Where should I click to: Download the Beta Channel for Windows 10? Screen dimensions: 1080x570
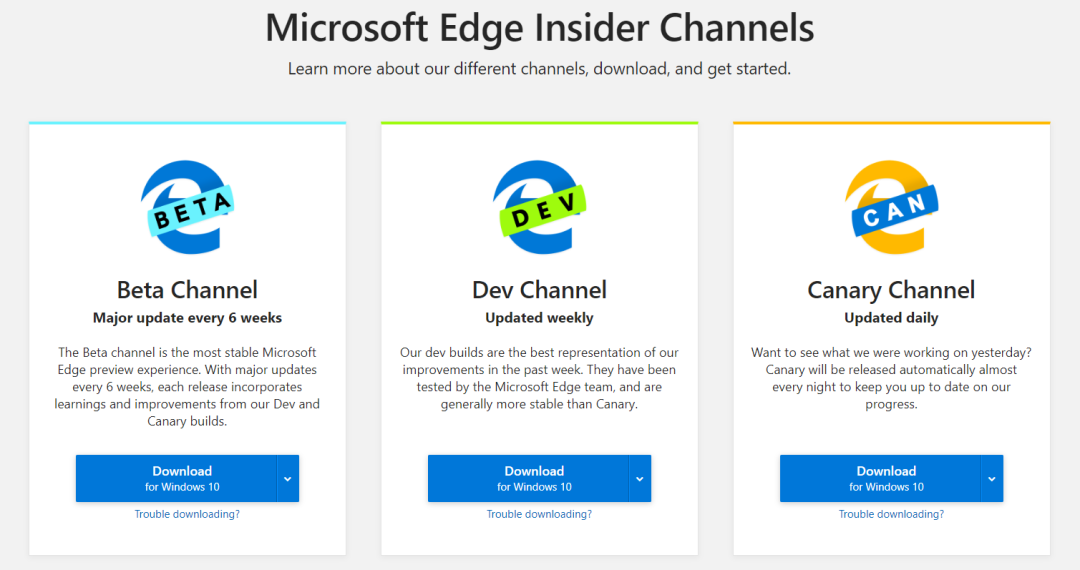click(x=176, y=478)
